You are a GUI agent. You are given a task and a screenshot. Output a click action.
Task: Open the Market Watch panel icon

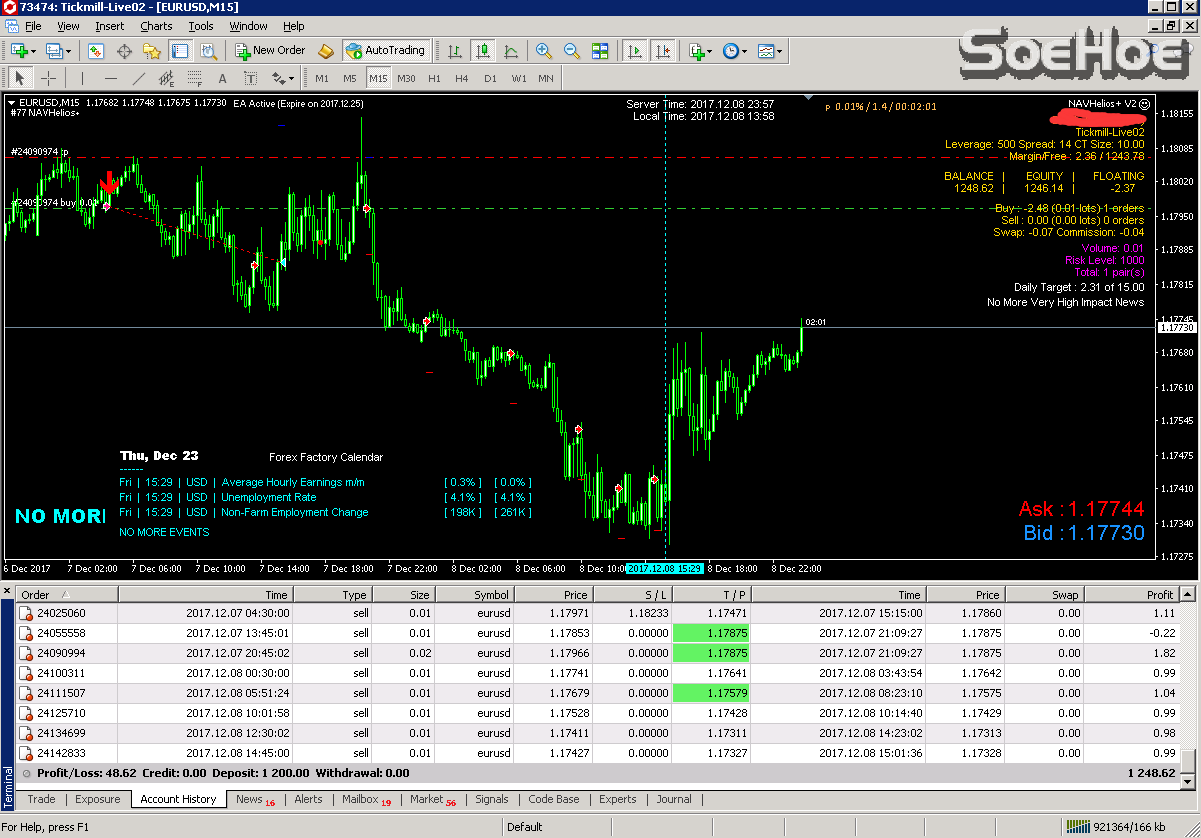pyautogui.click(x=96, y=50)
